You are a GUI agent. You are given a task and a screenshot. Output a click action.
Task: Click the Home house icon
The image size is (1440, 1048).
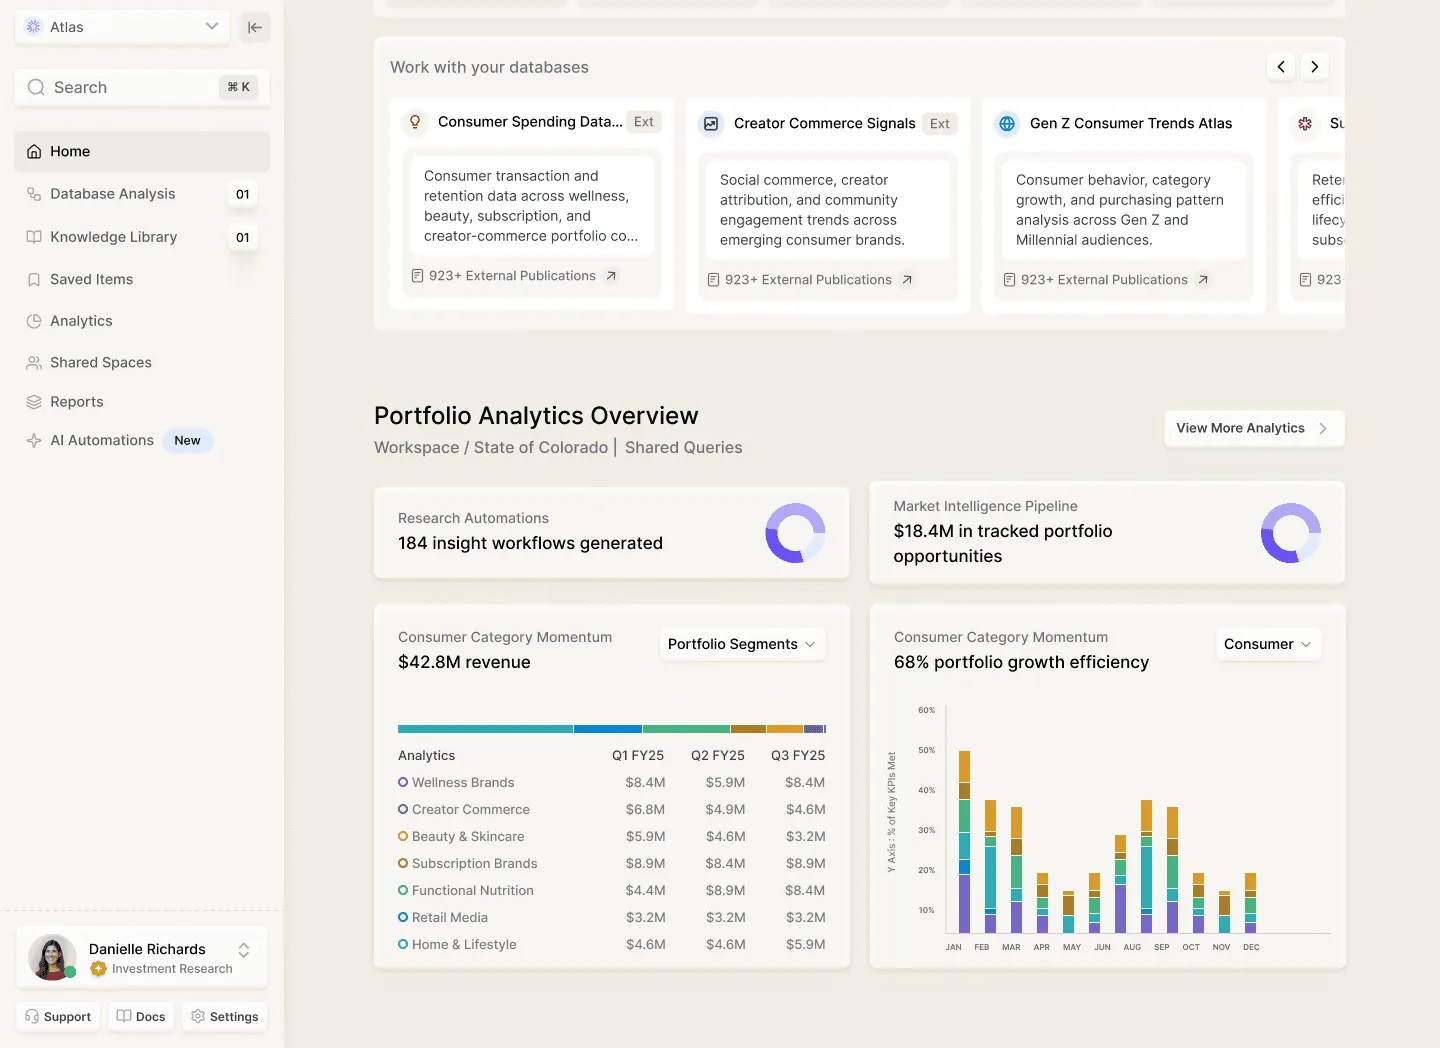pyautogui.click(x=34, y=151)
